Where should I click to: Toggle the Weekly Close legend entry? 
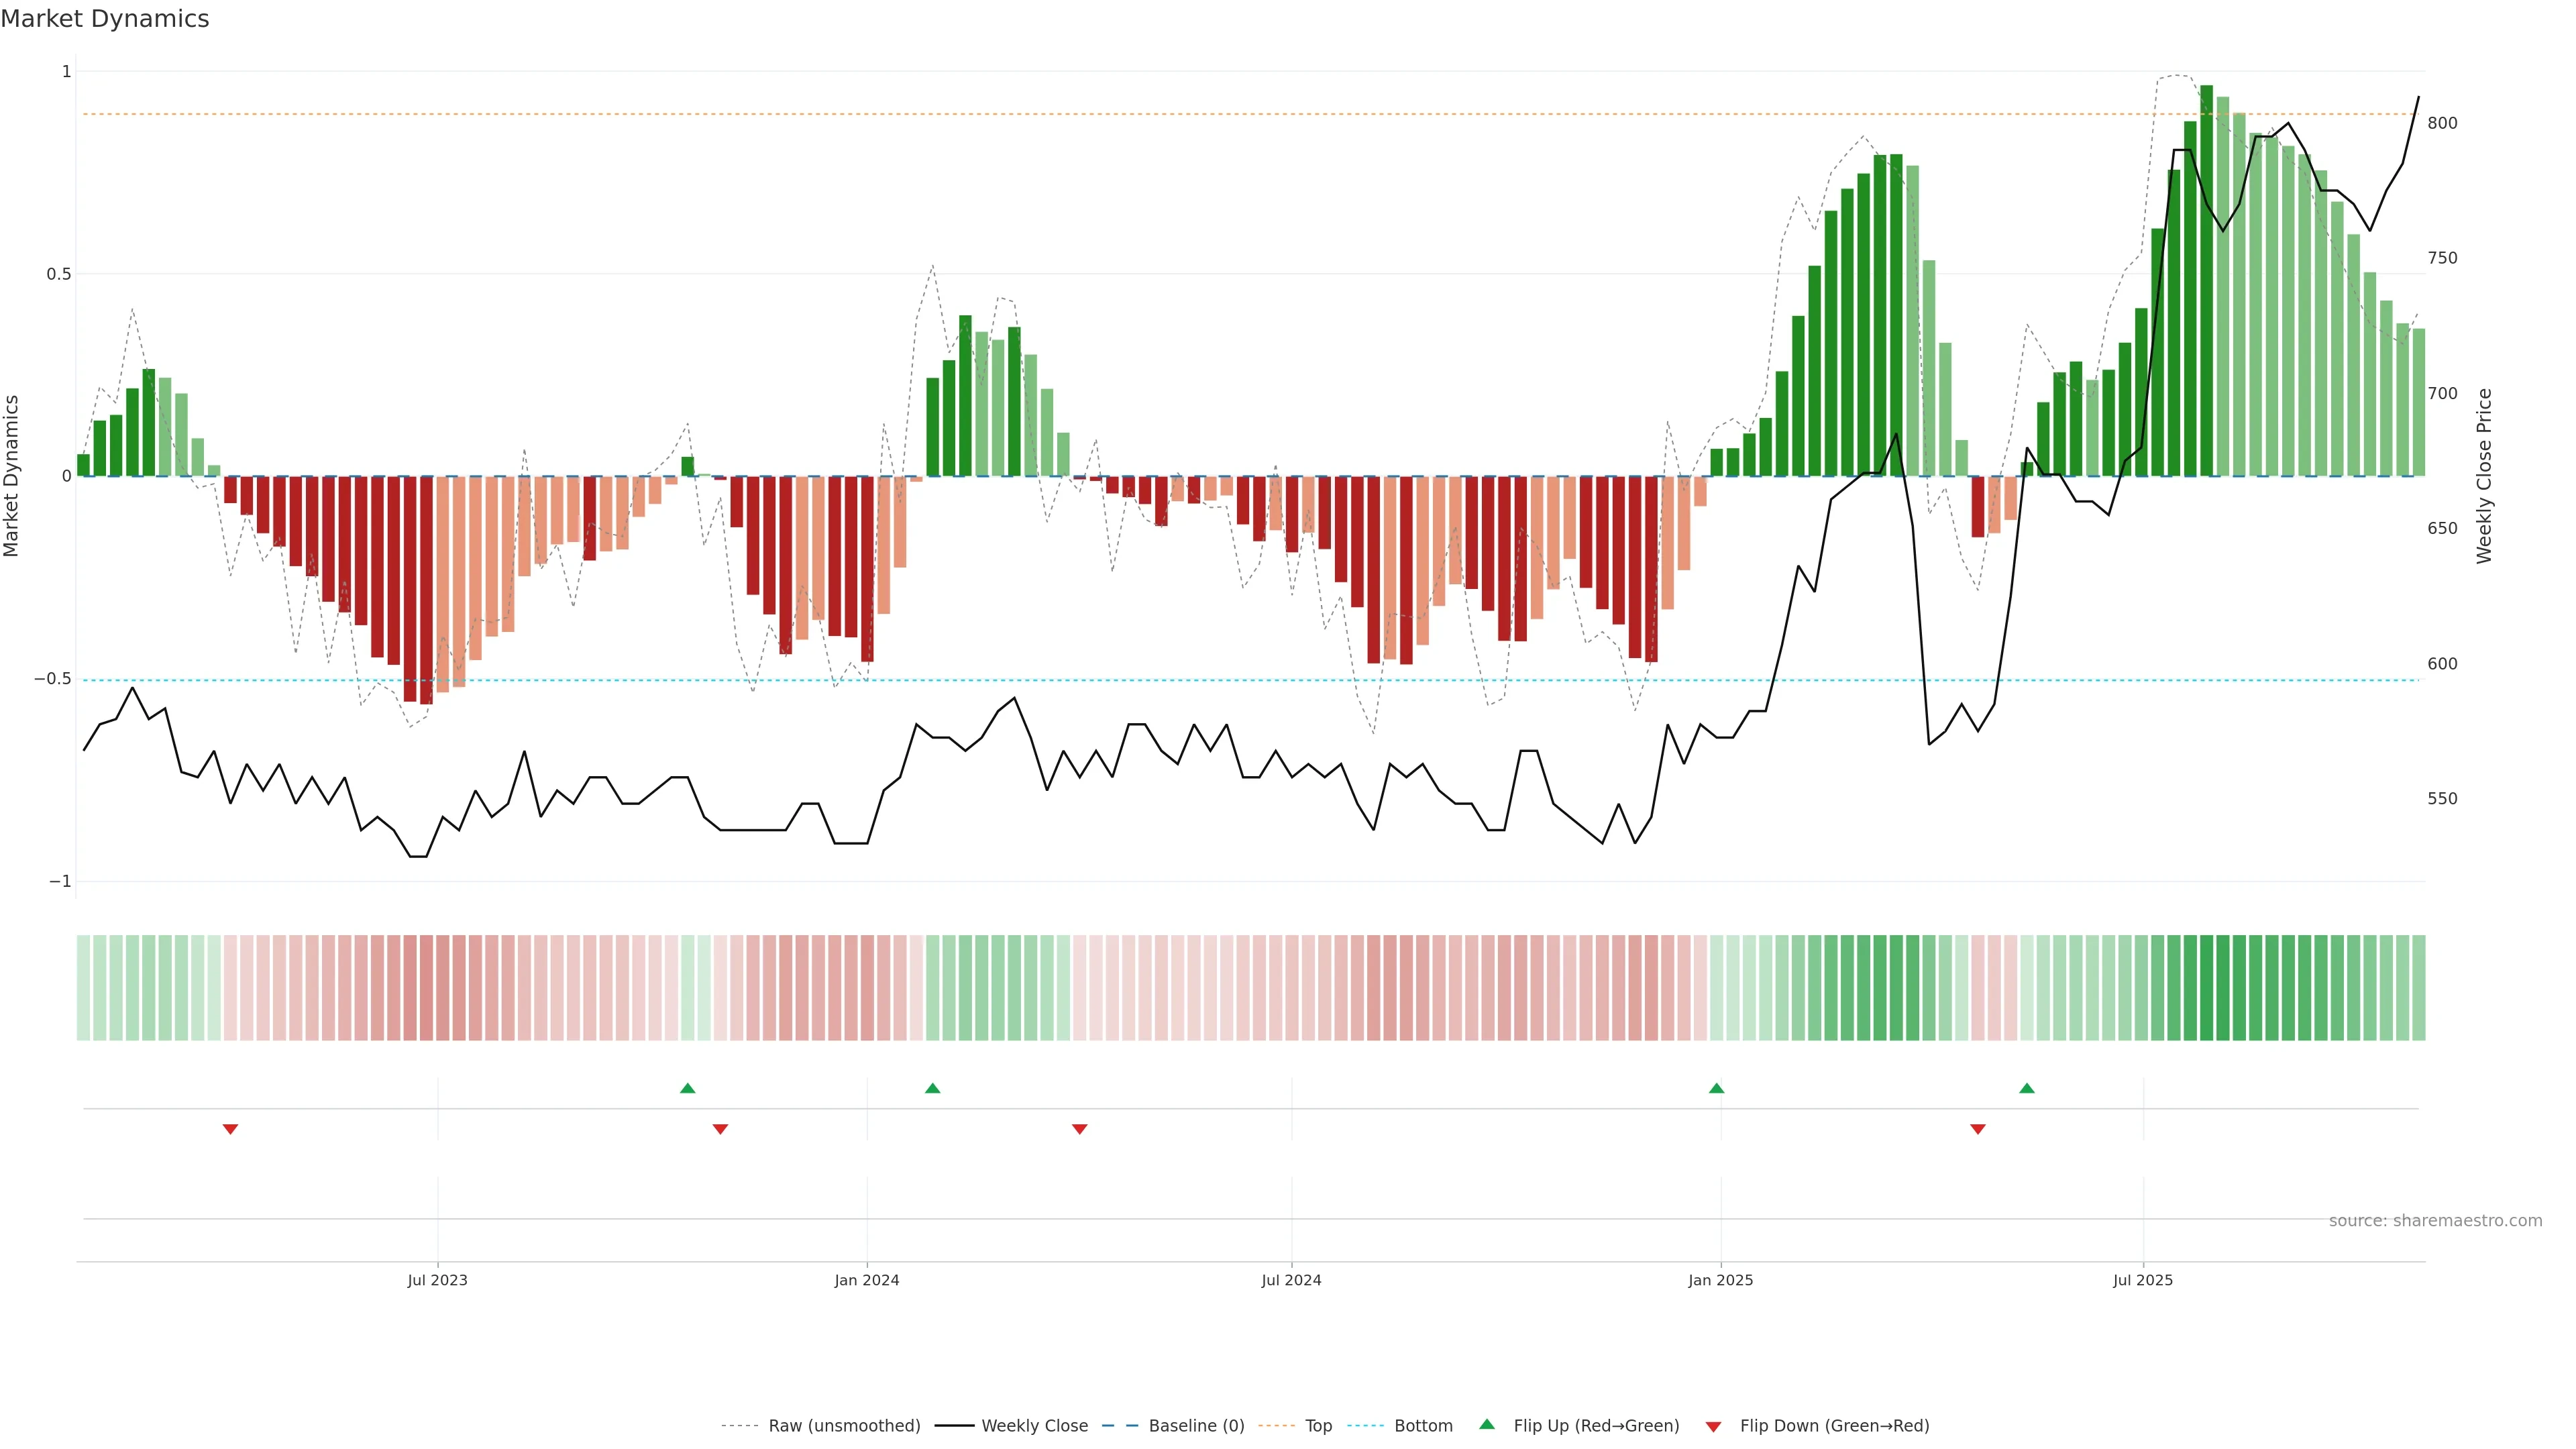pyautogui.click(x=1034, y=1426)
